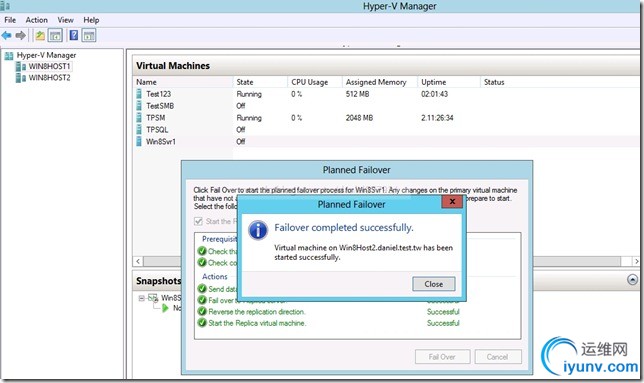
Task: Collapse the Snapshots pane with round chevron
Action: (632, 280)
